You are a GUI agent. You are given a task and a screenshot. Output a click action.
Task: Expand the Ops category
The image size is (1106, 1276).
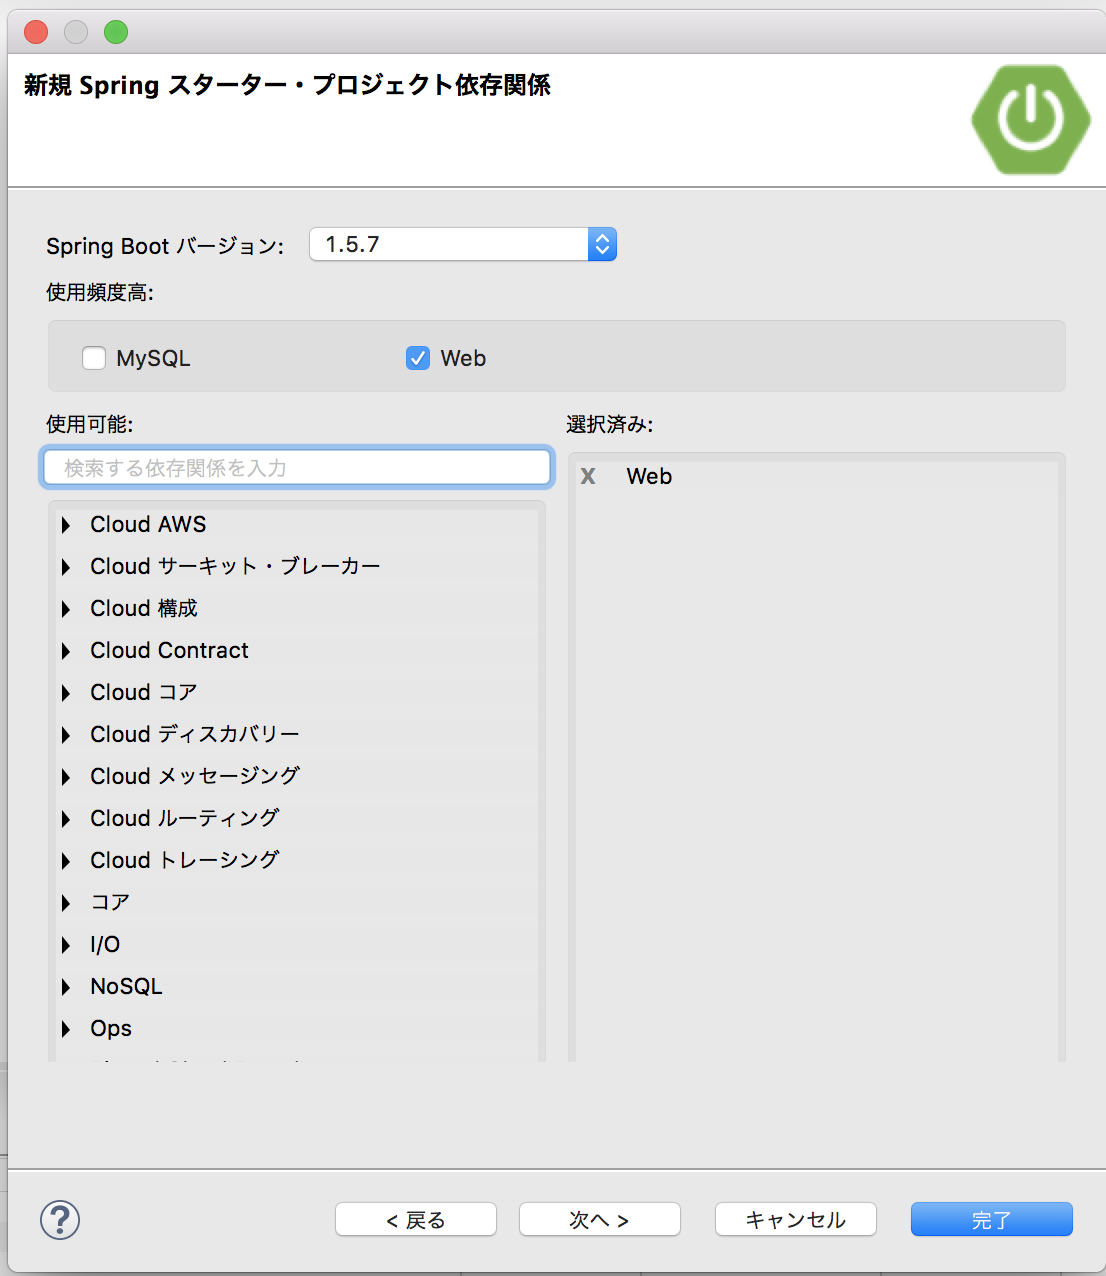(66, 1029)
